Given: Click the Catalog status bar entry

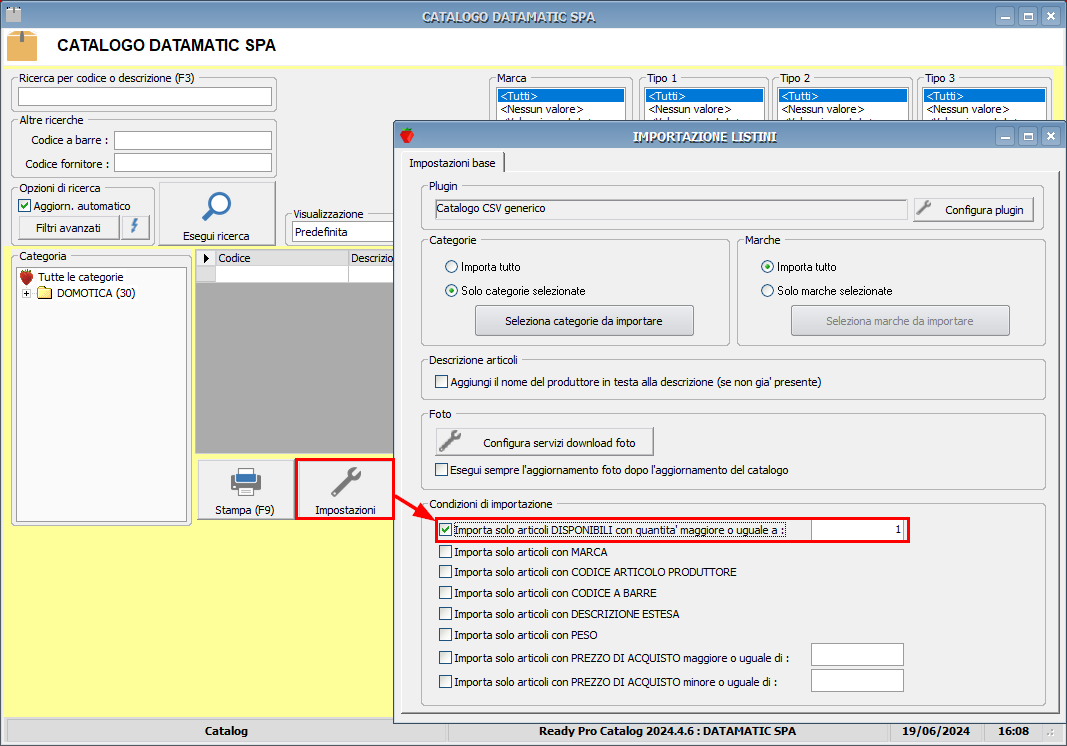Looking at the screenshot, I should [x=227, y=731].
